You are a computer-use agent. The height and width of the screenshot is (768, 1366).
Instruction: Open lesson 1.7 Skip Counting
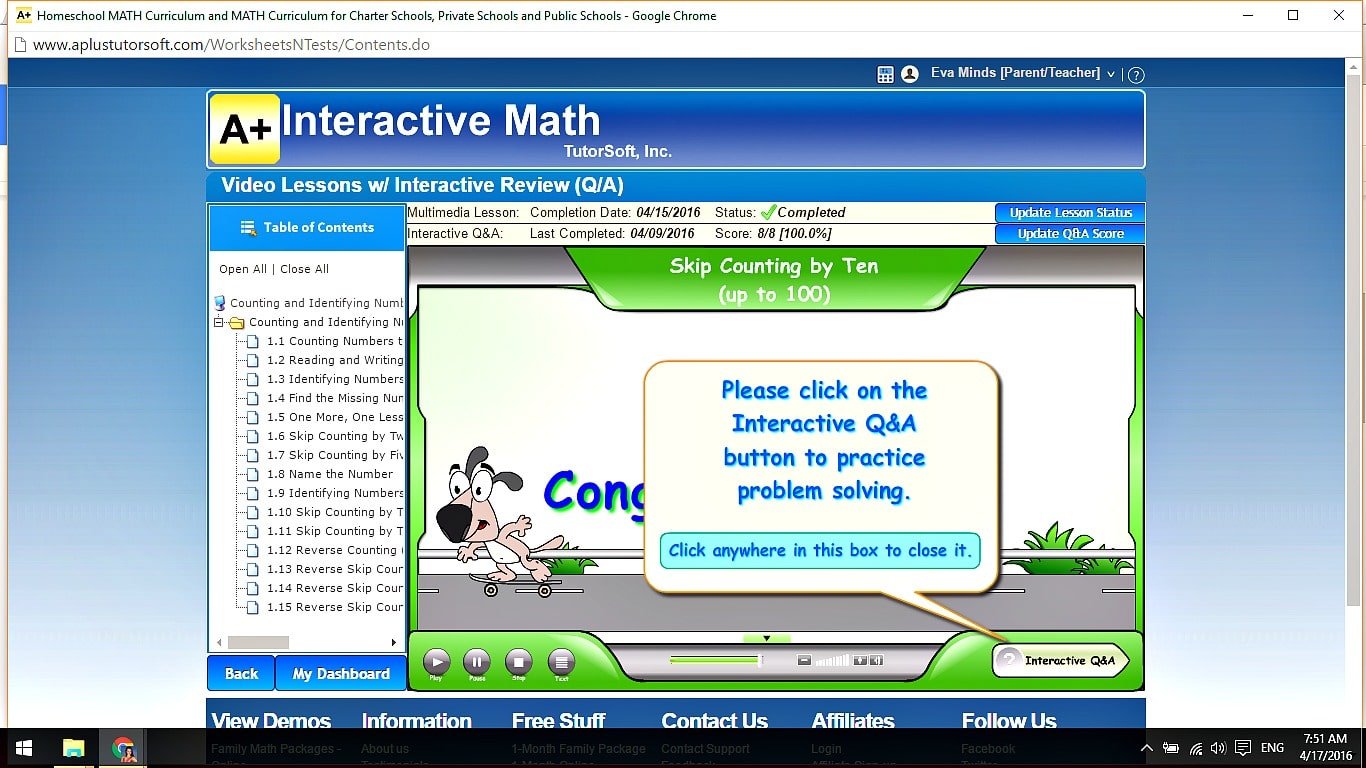click(335, 455)
